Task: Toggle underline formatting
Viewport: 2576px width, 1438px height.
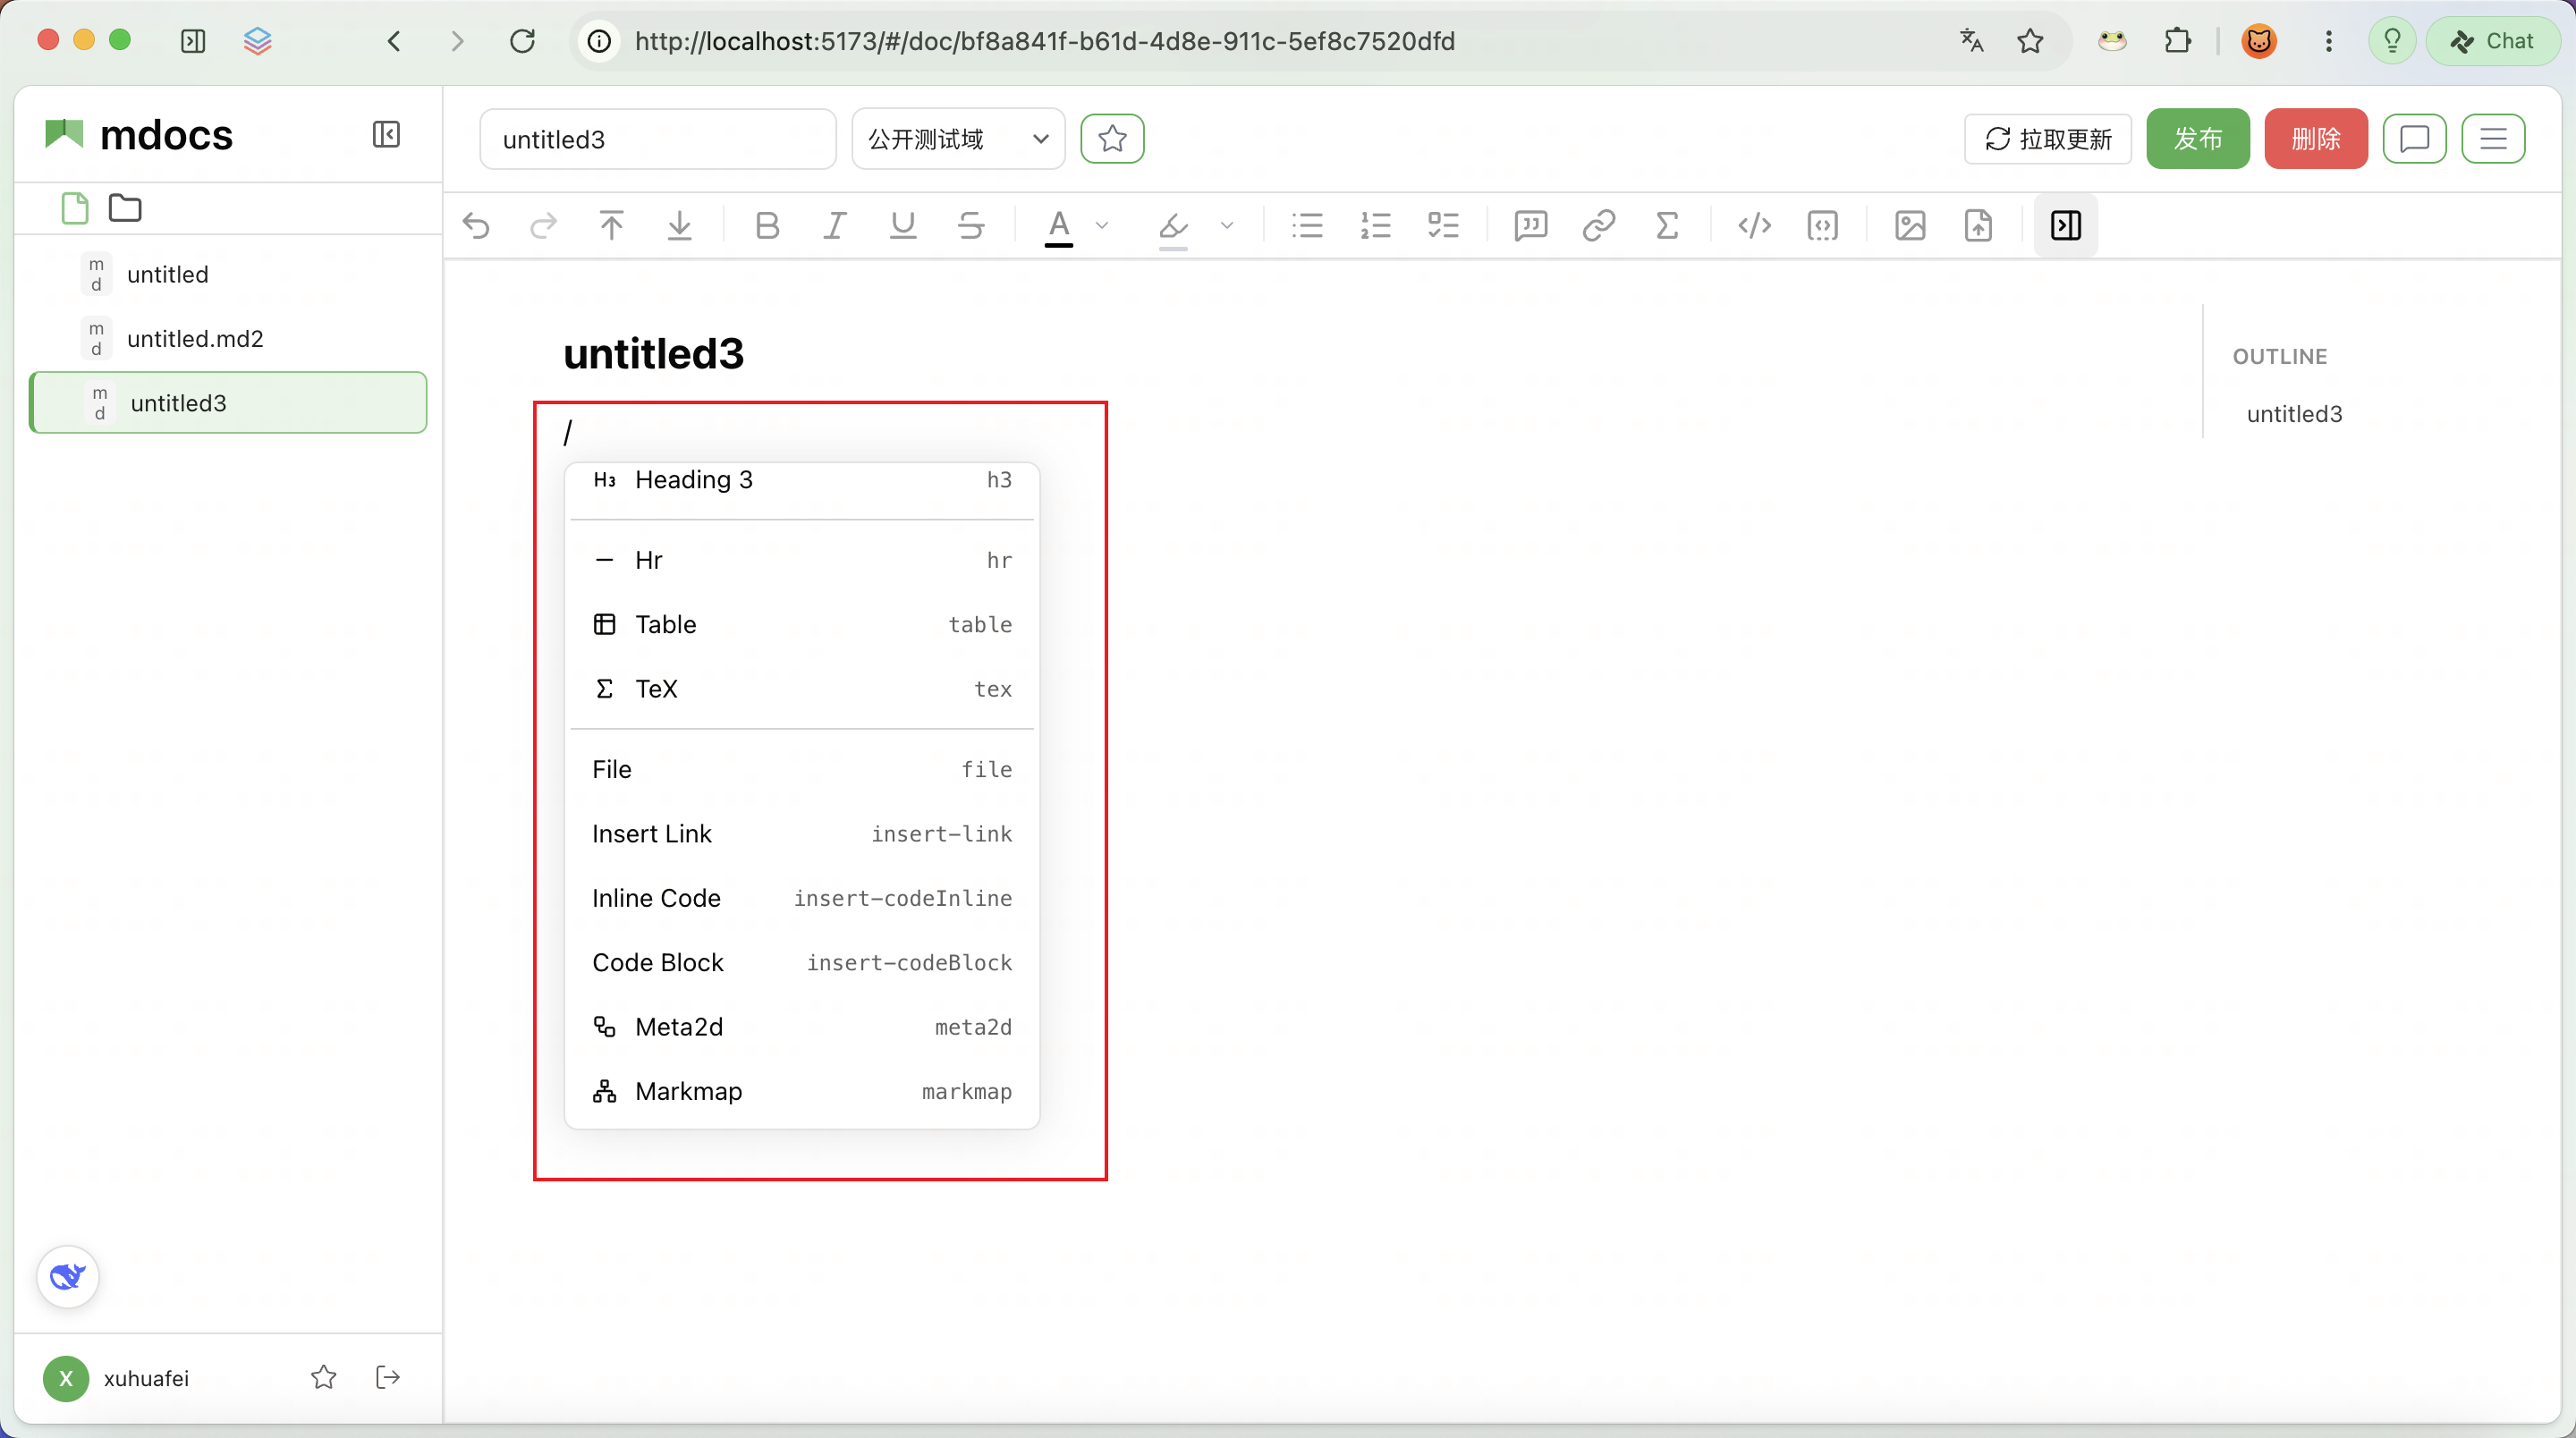Action: coord(902,226)
